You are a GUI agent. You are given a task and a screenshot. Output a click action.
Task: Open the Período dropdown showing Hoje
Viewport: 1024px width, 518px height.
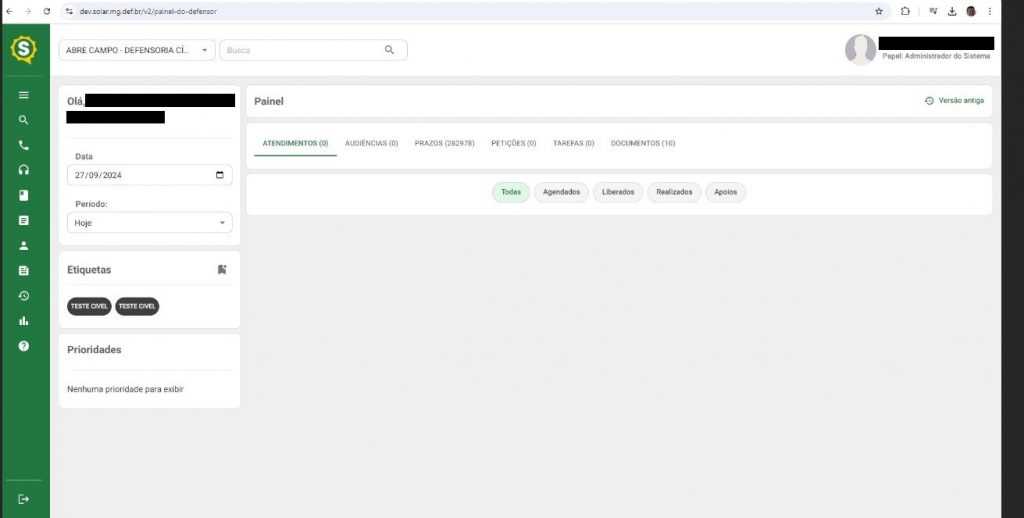(149, 223)
